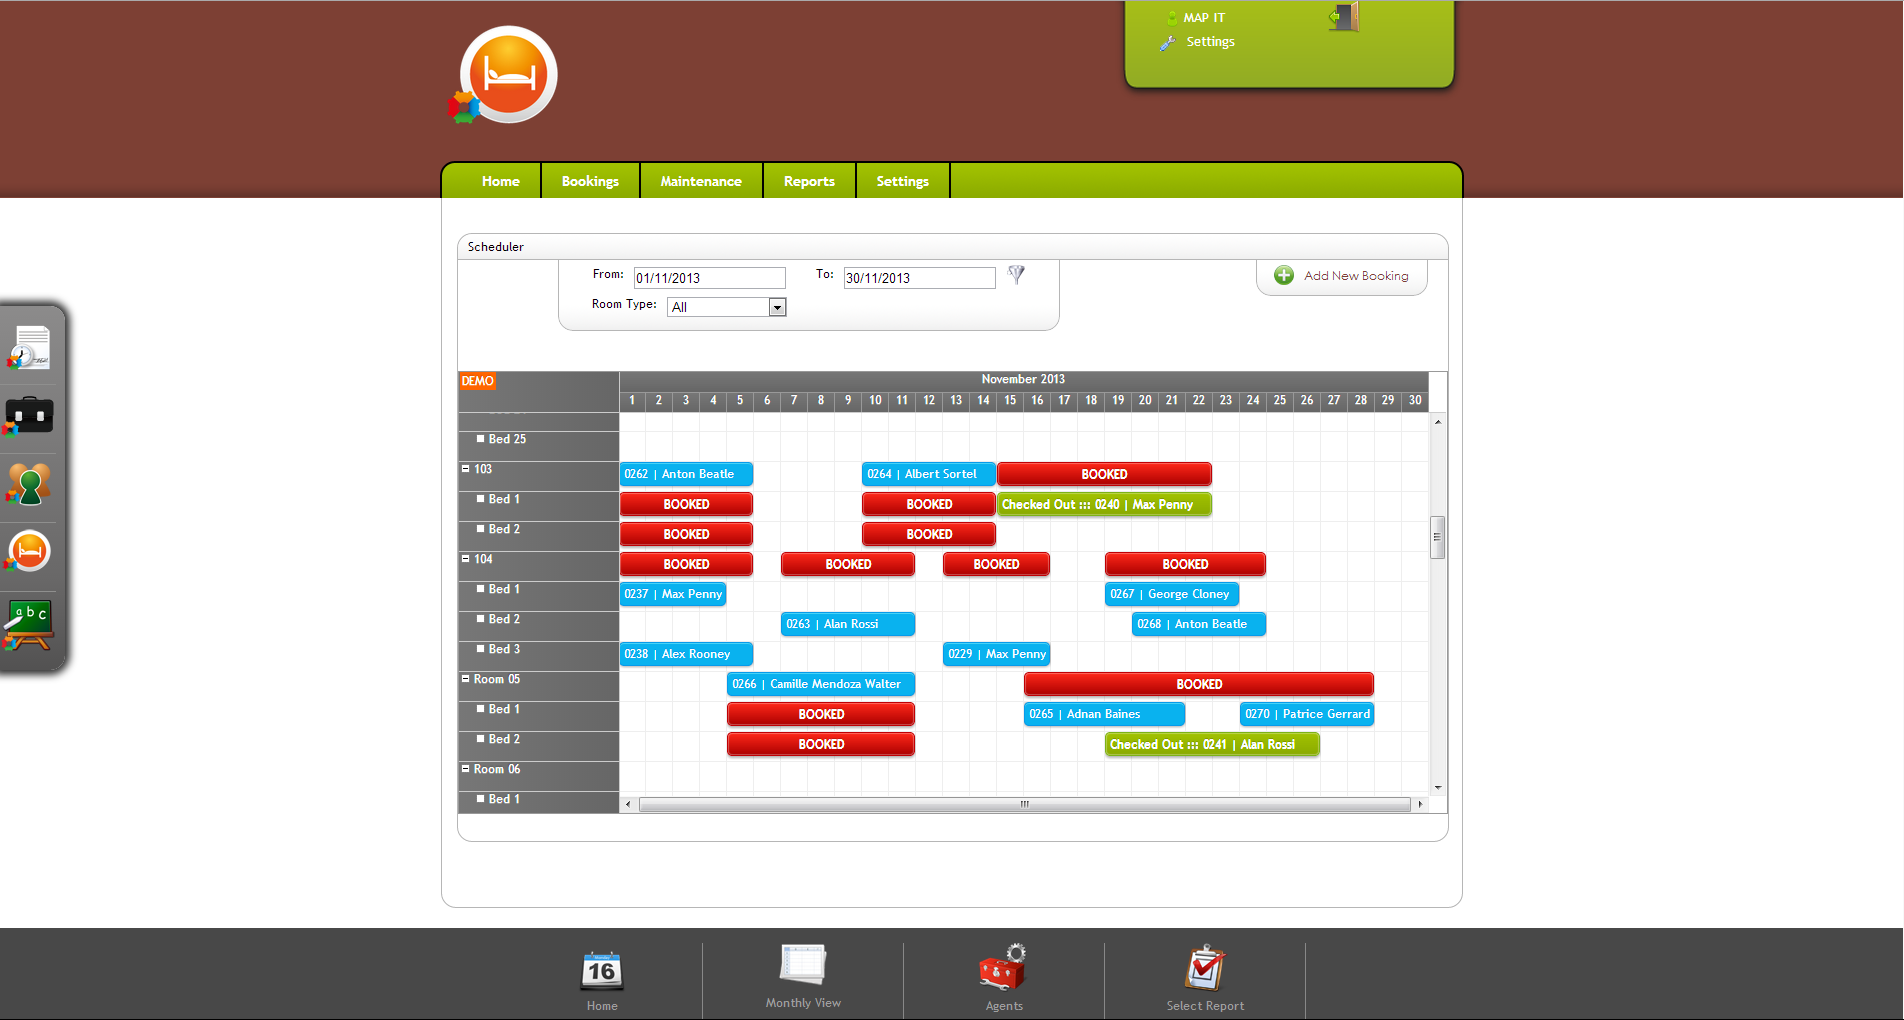Open booking 0229 Max Penny
The image size is (1904, 1020).
996,654
